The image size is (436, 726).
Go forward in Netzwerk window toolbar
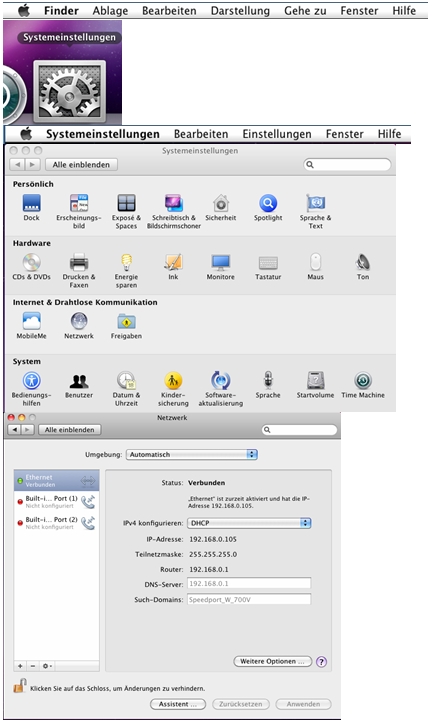click(27, 430)
